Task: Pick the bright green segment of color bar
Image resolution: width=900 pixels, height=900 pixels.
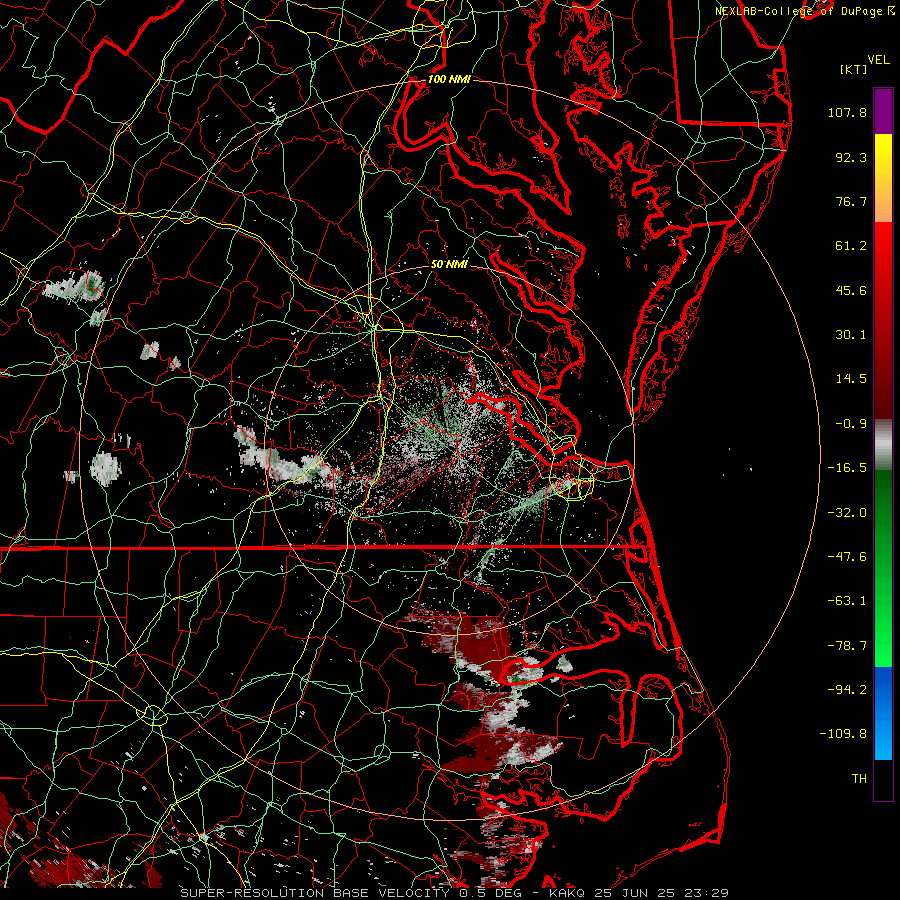Action: coord(883,637)
